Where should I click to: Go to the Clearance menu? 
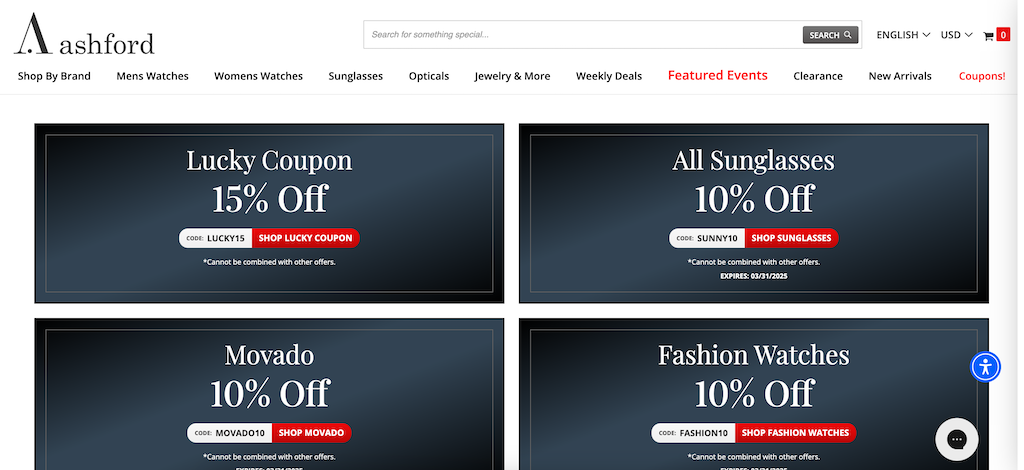click(818, 76)
